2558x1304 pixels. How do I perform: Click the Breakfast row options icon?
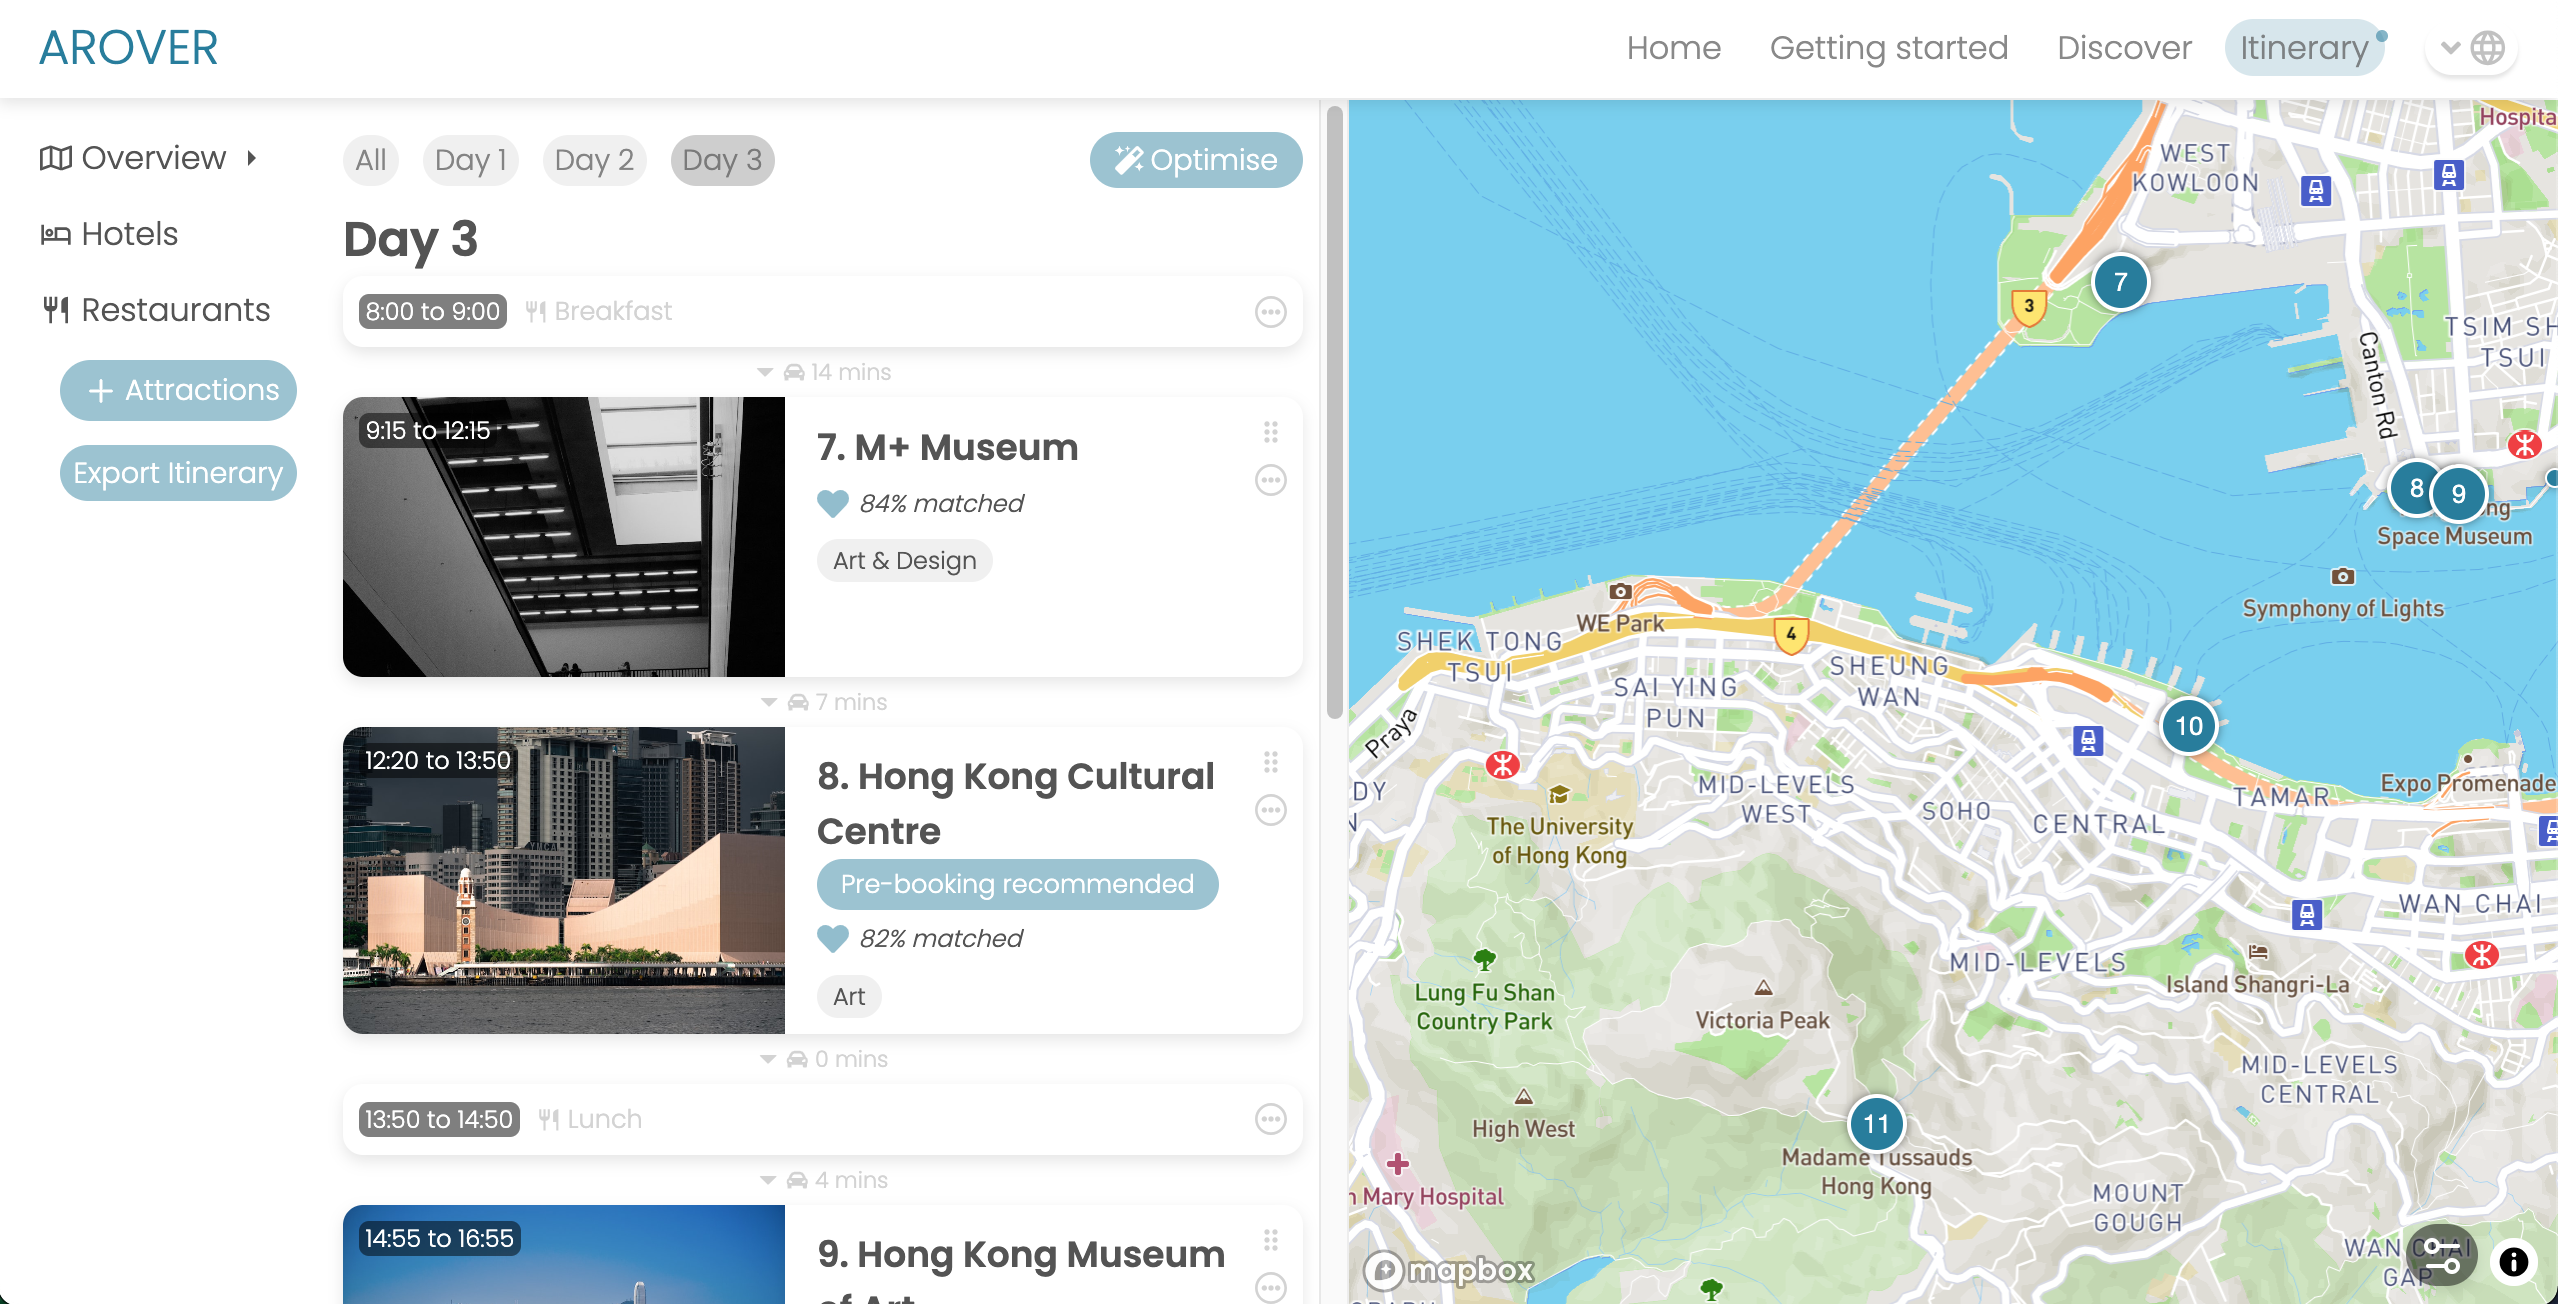[1270, 312]
